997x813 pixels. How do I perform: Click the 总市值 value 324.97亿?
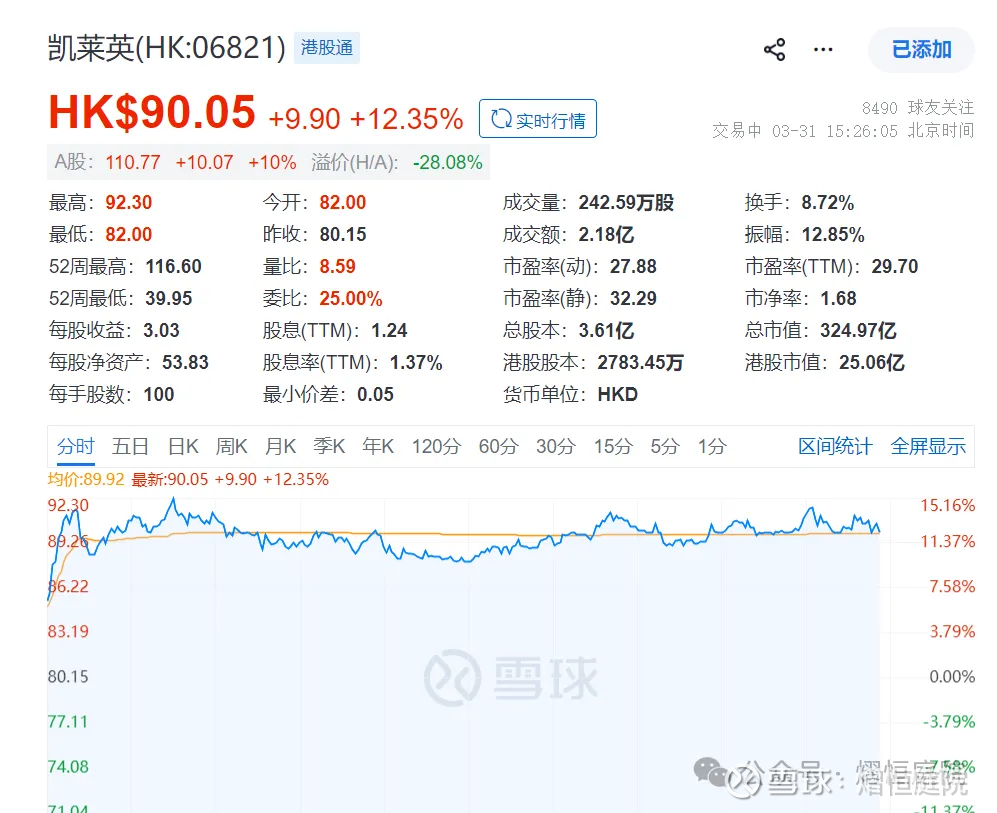coord(858,331)
